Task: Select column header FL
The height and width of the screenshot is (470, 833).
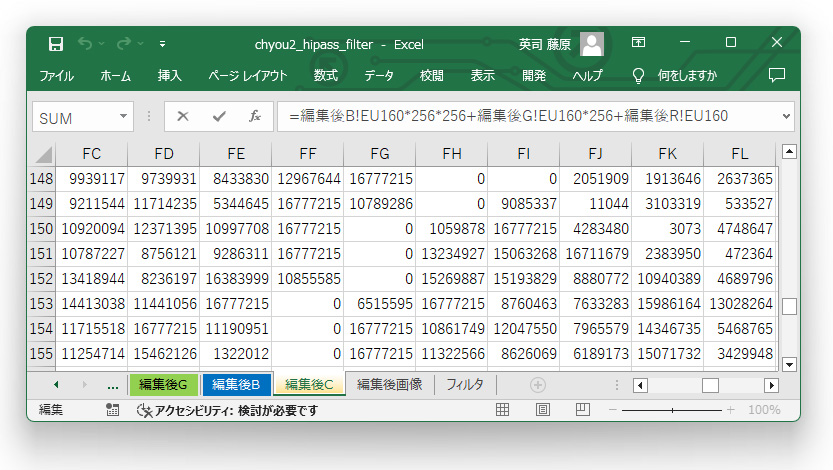Action: coord(740,154)
